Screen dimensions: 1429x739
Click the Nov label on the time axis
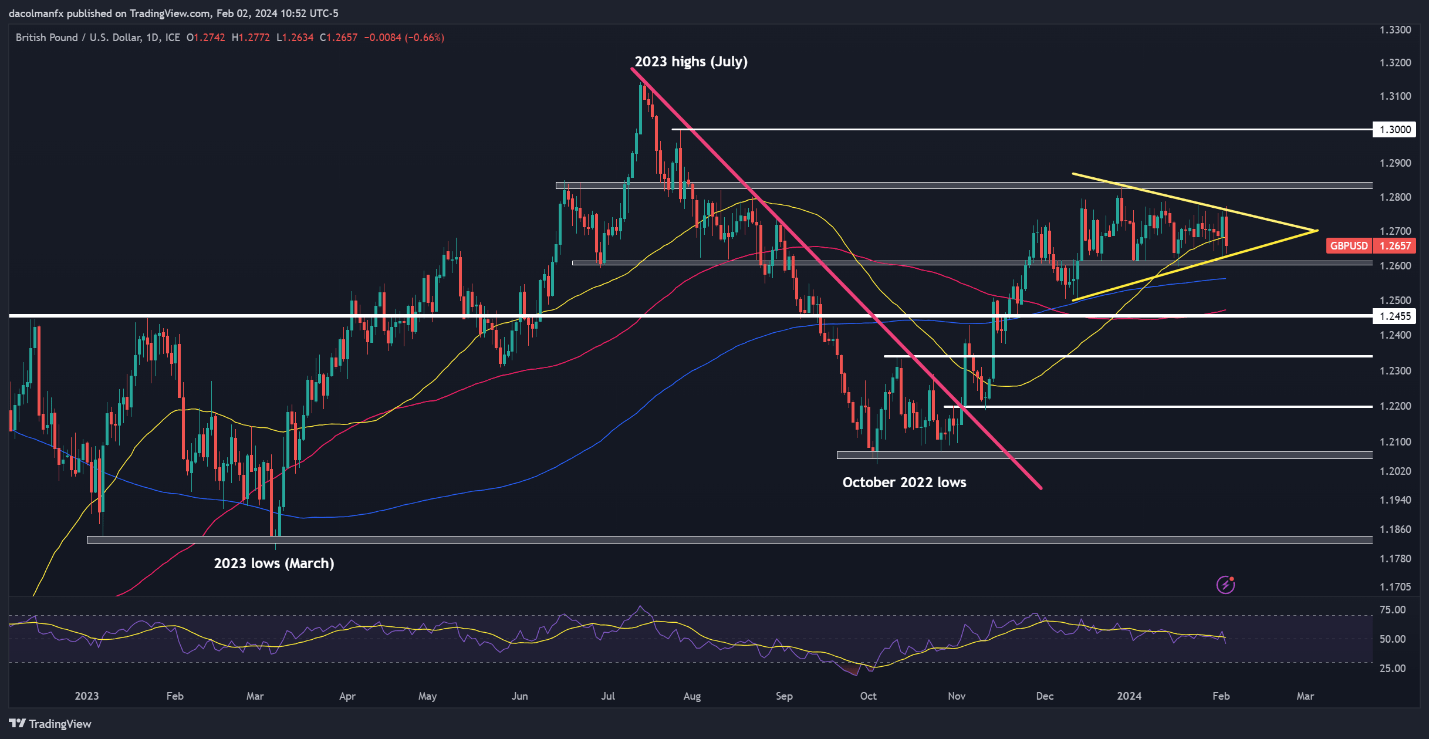tap(957, 695)
